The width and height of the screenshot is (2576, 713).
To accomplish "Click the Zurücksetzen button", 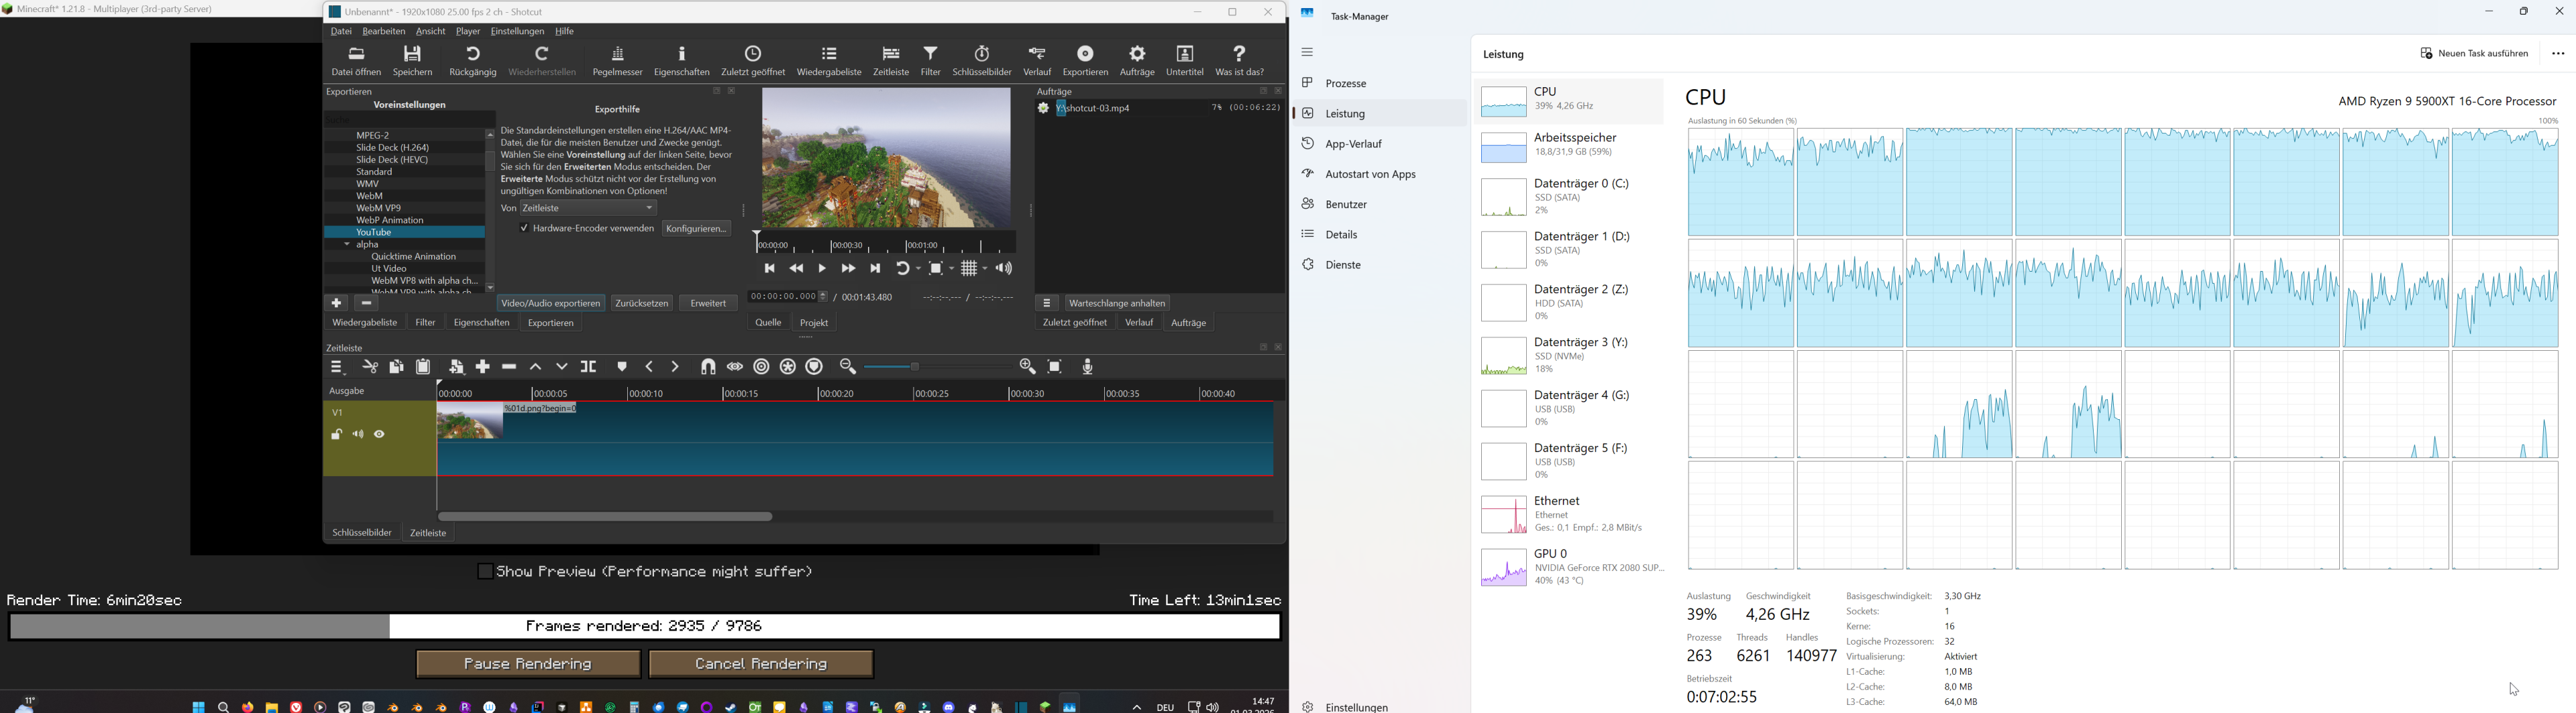I will pos(642,303).
